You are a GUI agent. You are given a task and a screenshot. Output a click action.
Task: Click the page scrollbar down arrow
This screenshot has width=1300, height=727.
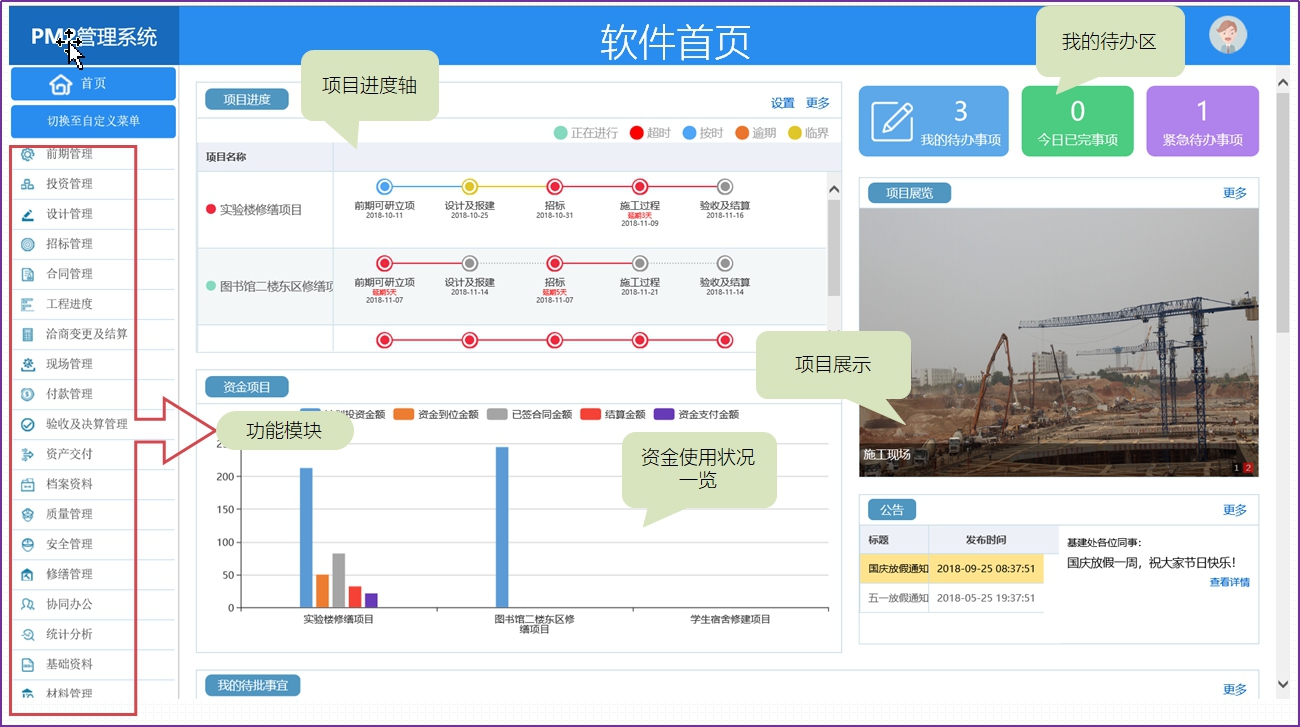[x=1283, y=685]
